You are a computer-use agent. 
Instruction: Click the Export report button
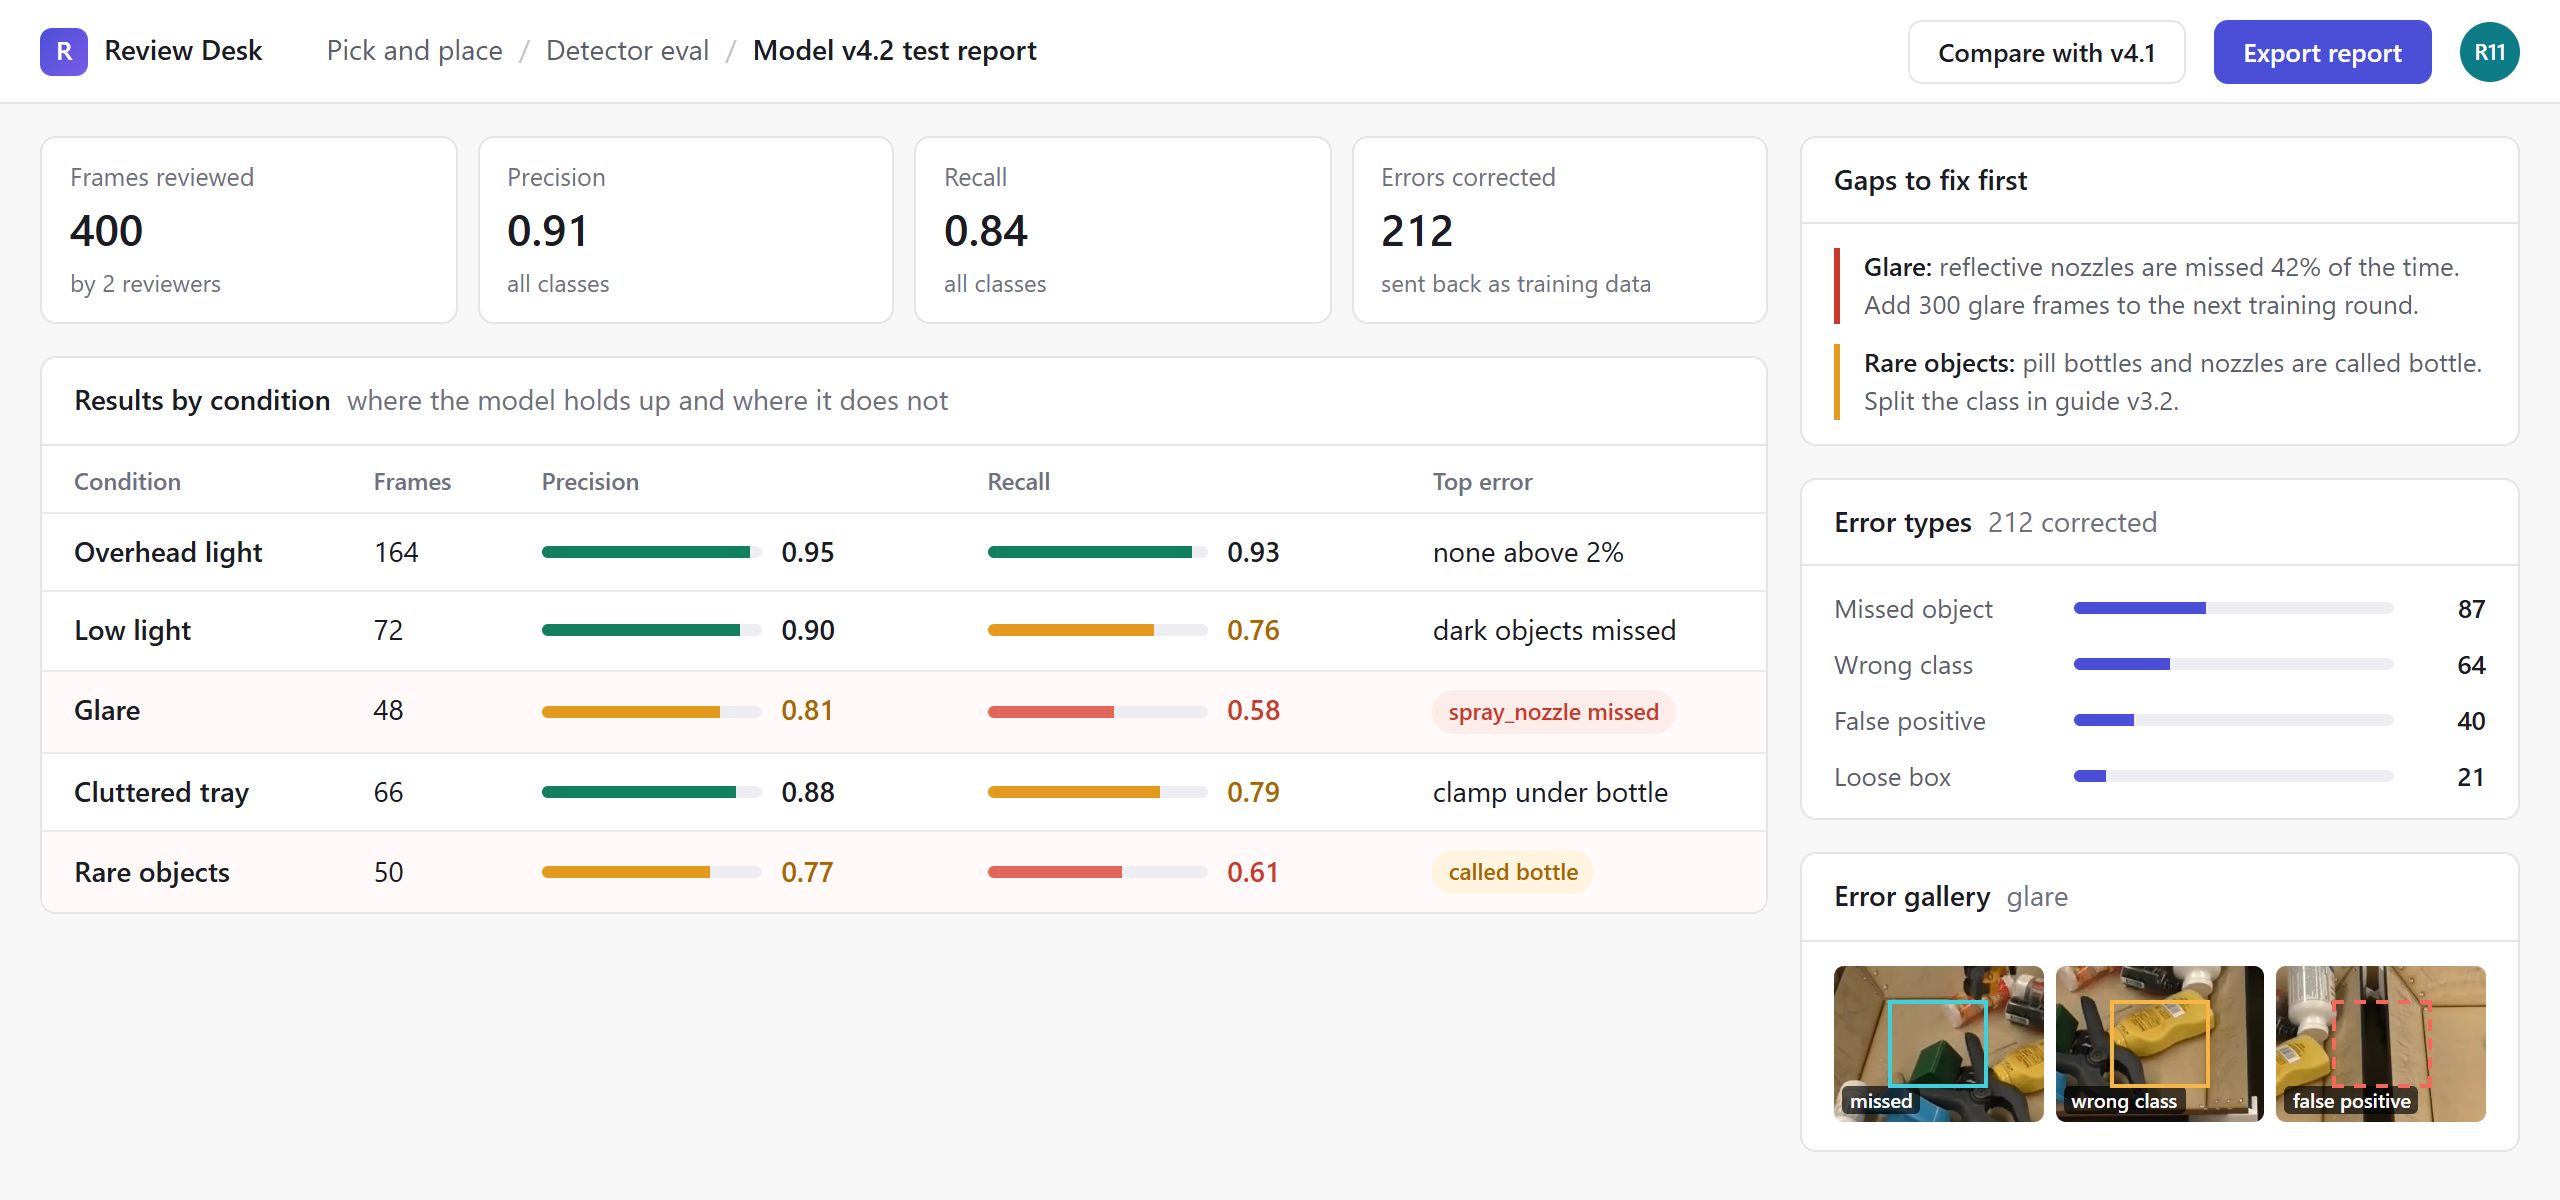click(x=2322, y=52)
